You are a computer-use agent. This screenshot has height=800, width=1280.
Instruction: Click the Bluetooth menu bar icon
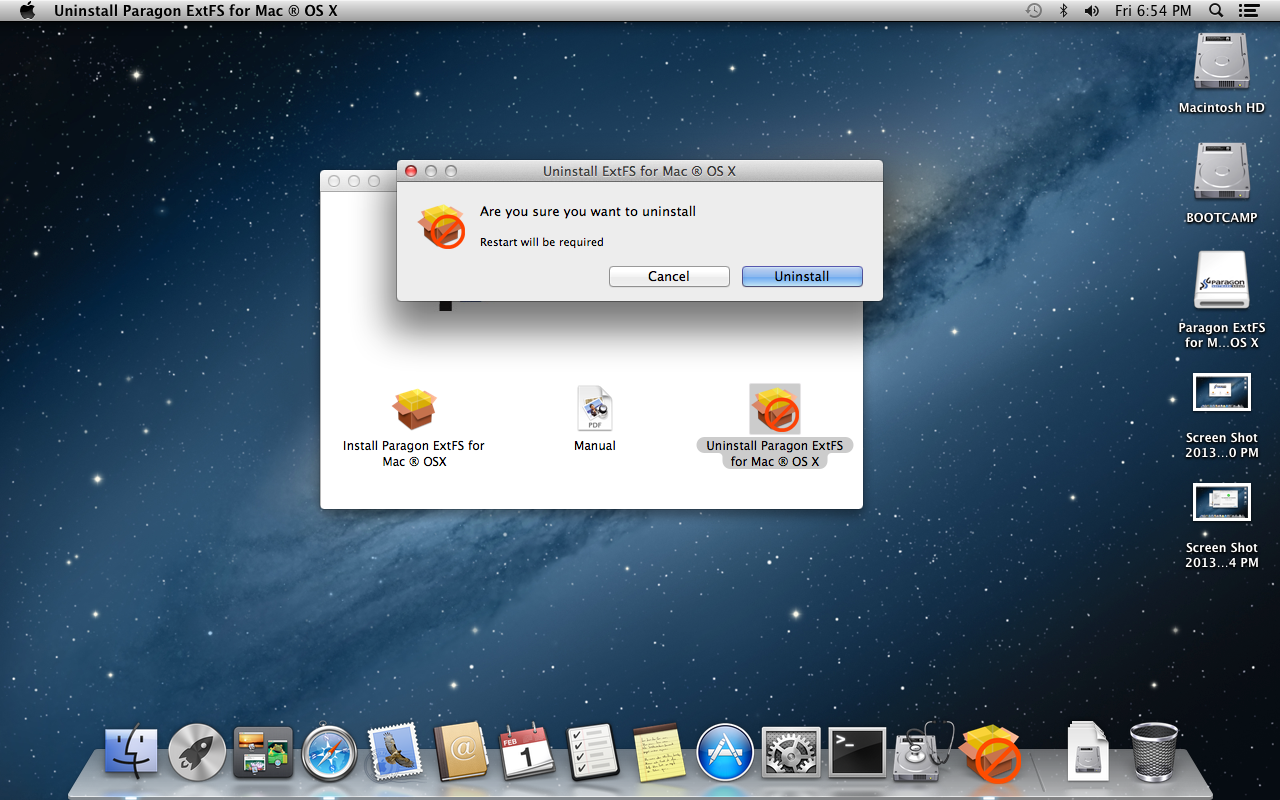click(x=1064, y=11)
